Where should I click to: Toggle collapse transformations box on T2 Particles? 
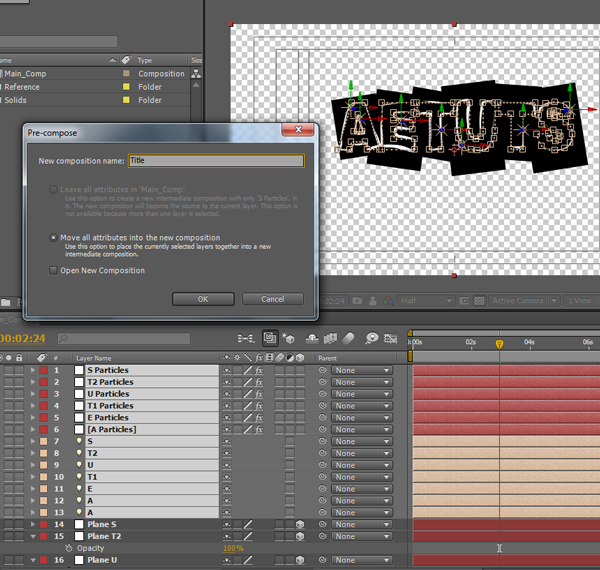point(238,382)
